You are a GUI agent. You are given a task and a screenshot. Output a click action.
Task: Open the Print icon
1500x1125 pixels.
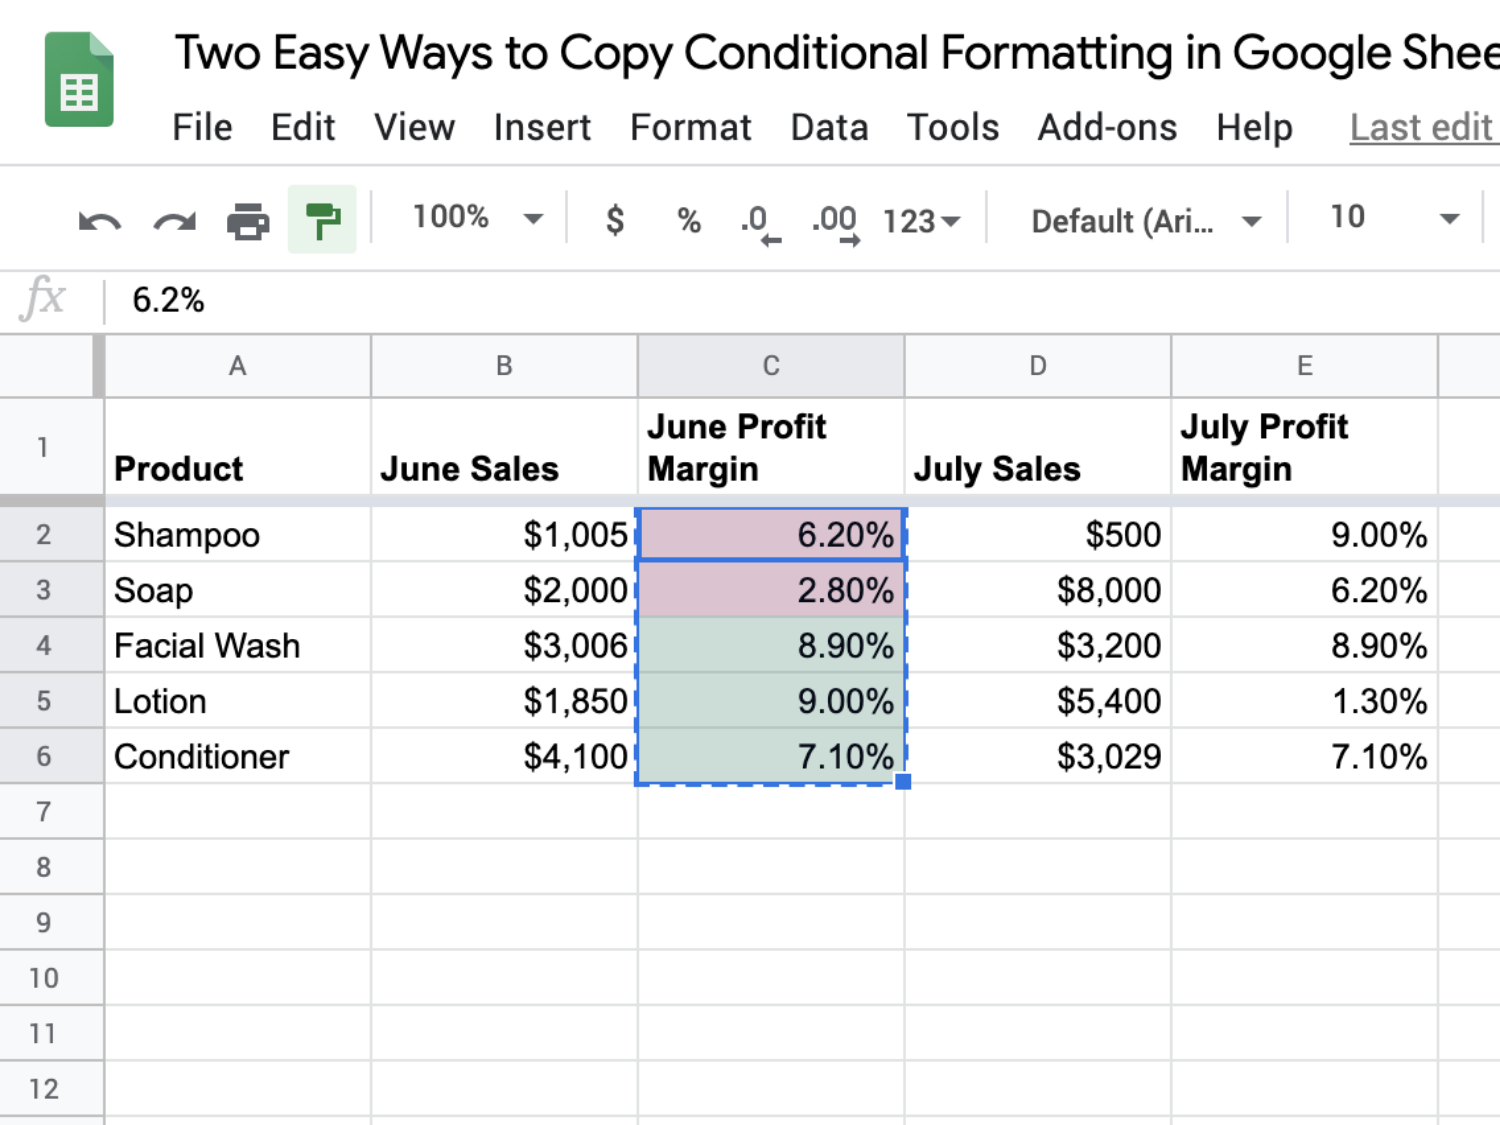(x=248, y=220)
